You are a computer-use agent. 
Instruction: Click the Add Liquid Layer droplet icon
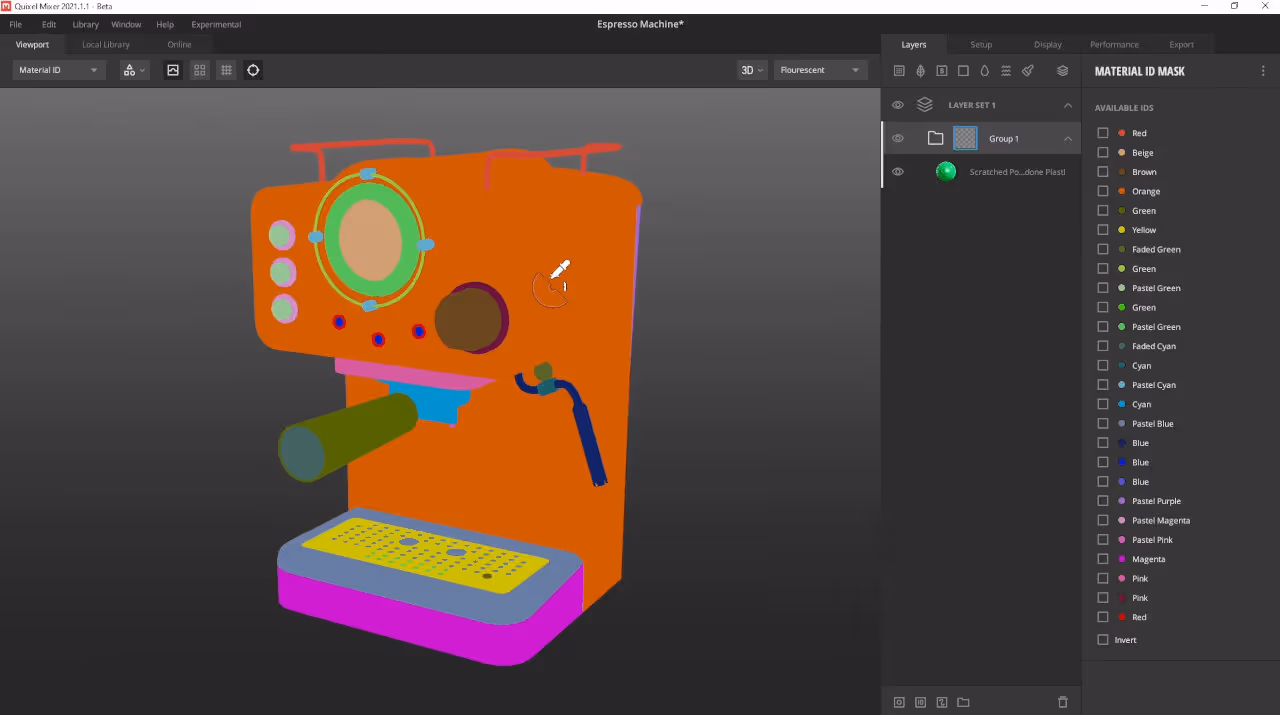coord(984,71)
